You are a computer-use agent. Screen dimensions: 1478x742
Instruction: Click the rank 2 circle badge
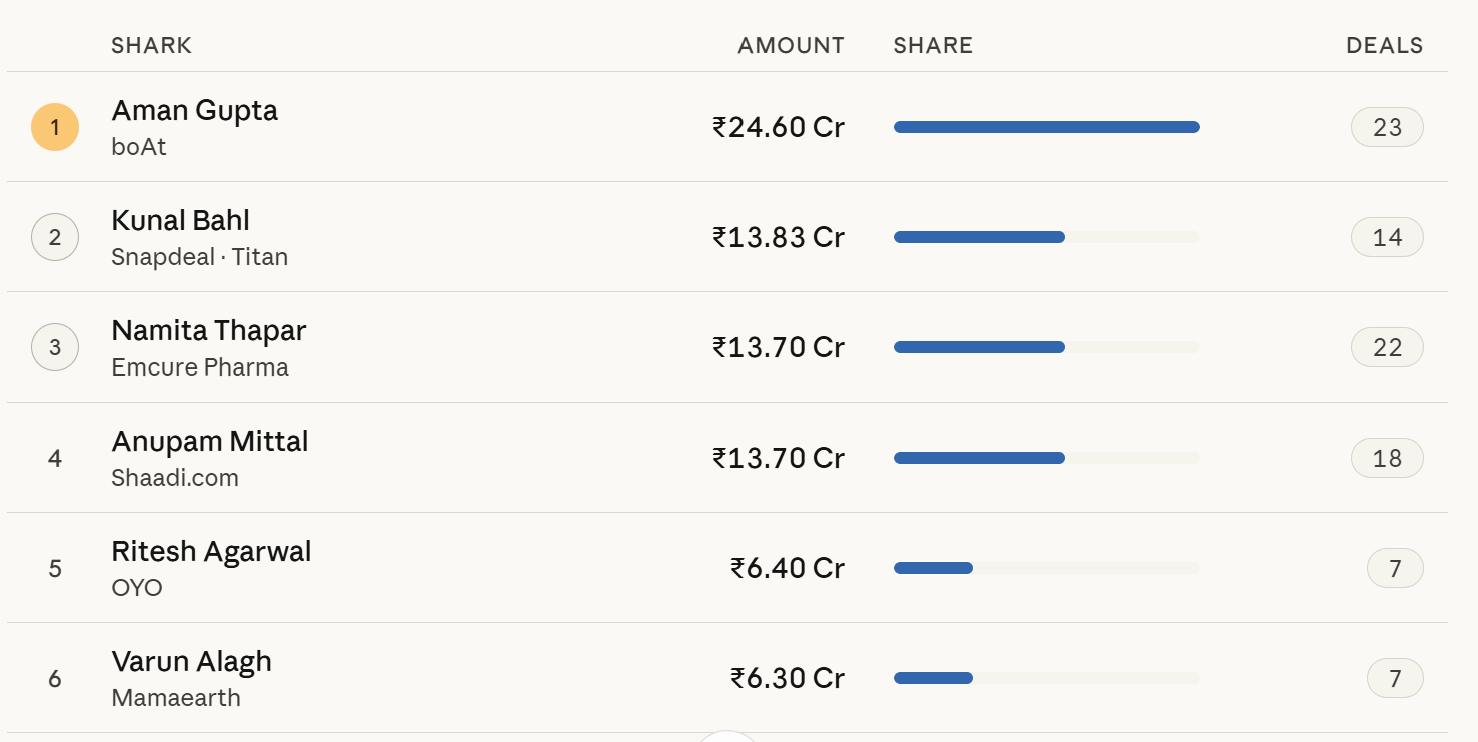tap(55, 237)
